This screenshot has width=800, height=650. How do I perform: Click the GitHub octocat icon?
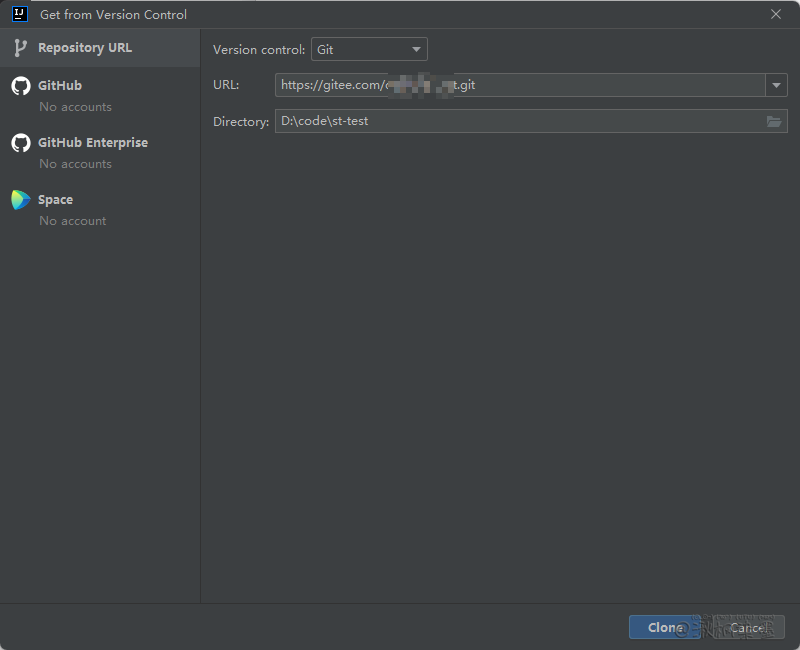click(20, 86)
